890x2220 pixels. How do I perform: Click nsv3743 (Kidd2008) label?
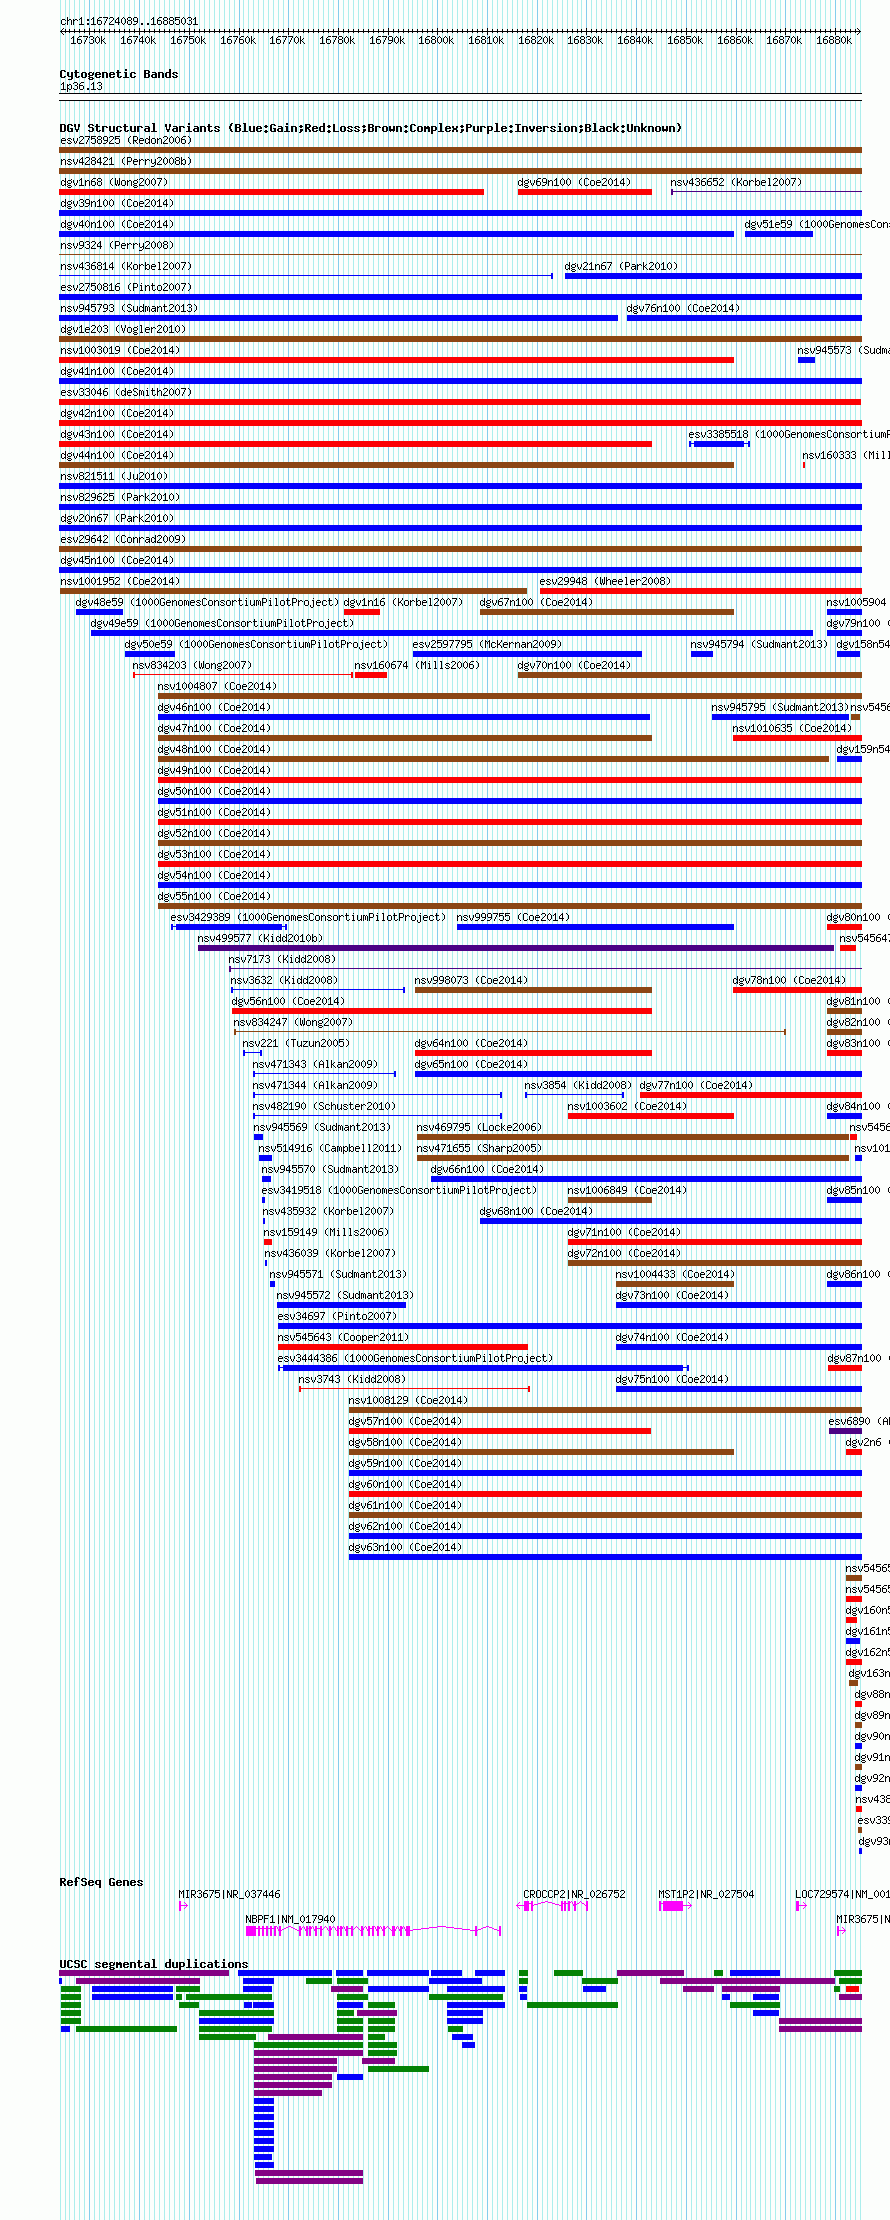352,1380
